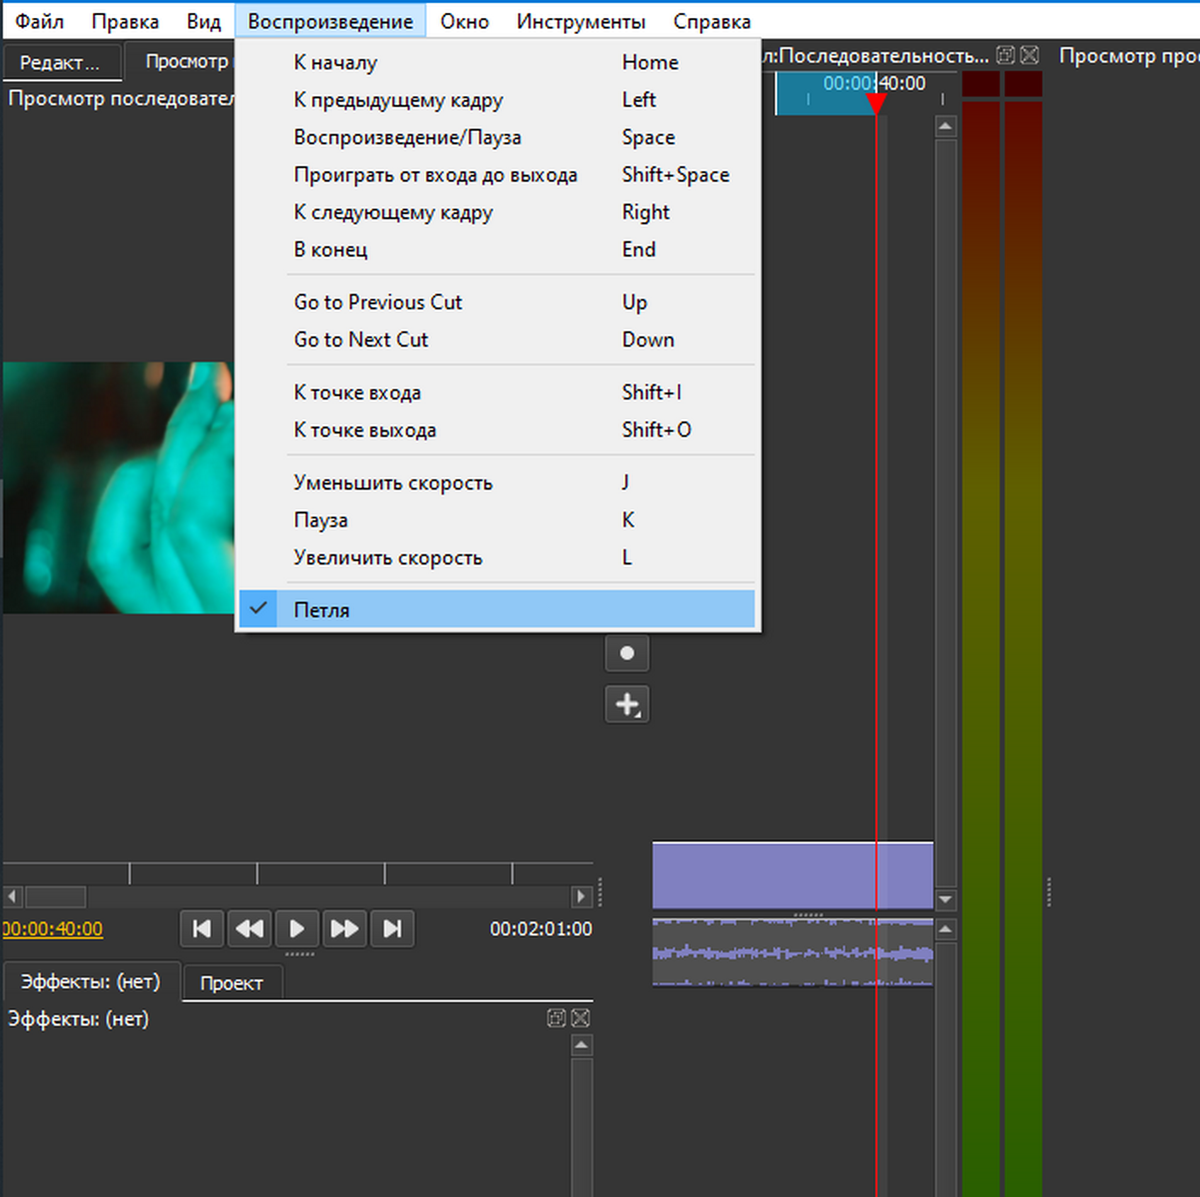Open the Файл menu
Viewport: 1200px width, 1197px height.
pos(40,21)
